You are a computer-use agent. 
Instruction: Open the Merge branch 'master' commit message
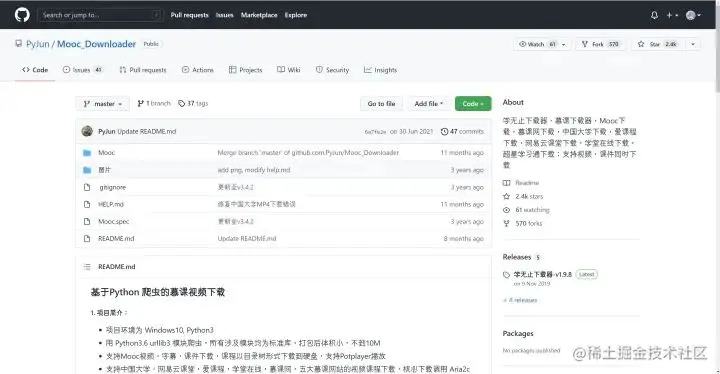pos(308,153)
